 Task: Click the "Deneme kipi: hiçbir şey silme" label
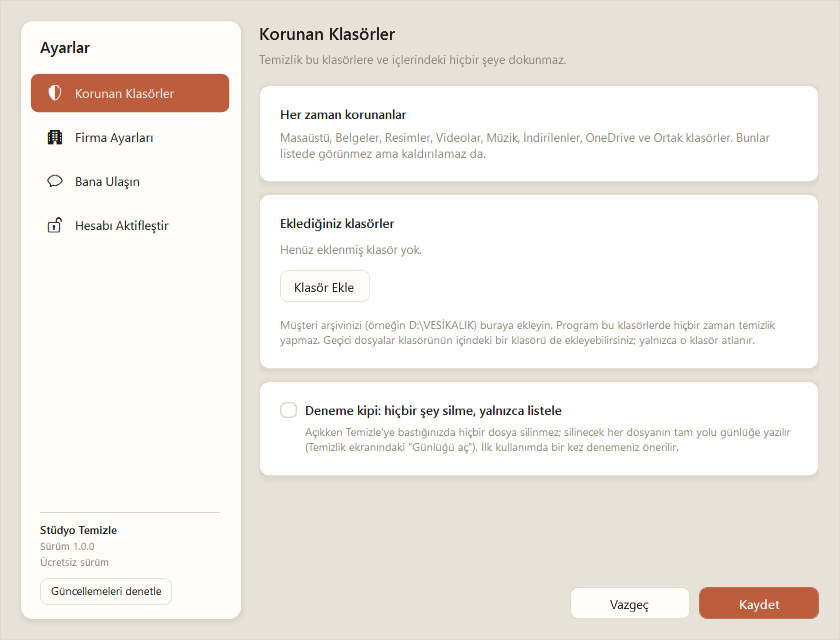433,411
